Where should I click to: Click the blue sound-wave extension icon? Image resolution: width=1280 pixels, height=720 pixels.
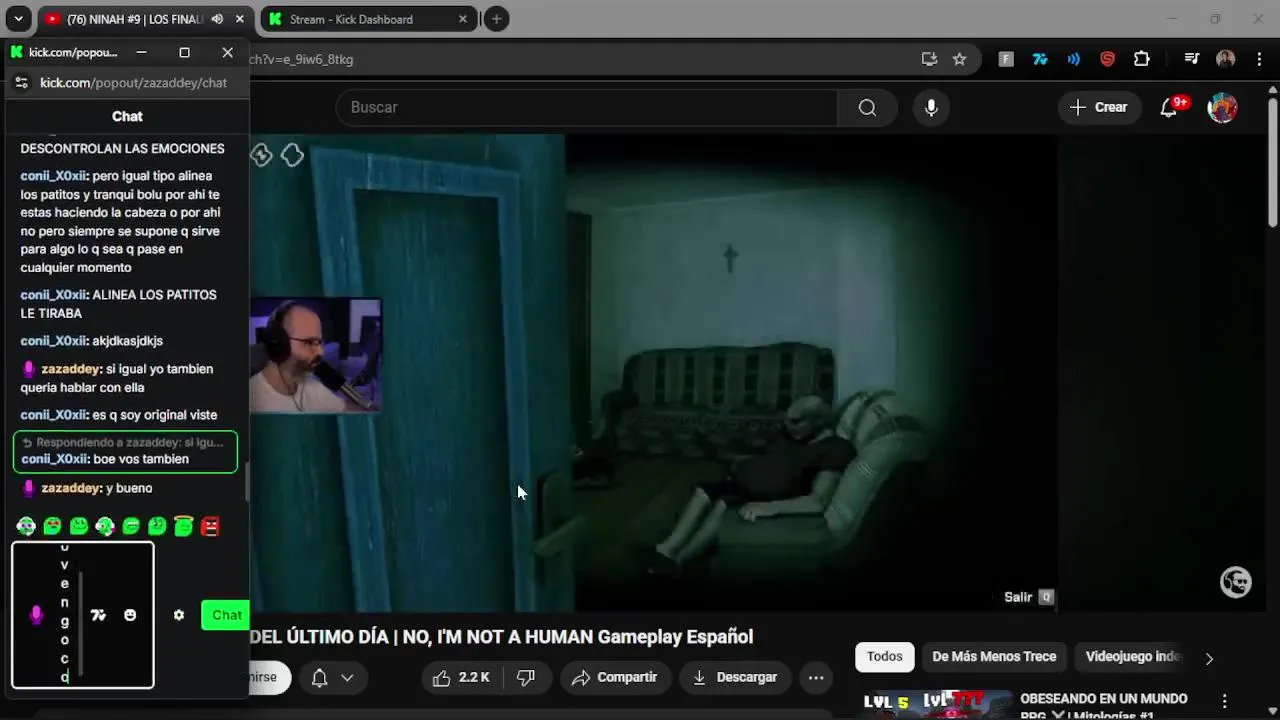click(1073, 59)
